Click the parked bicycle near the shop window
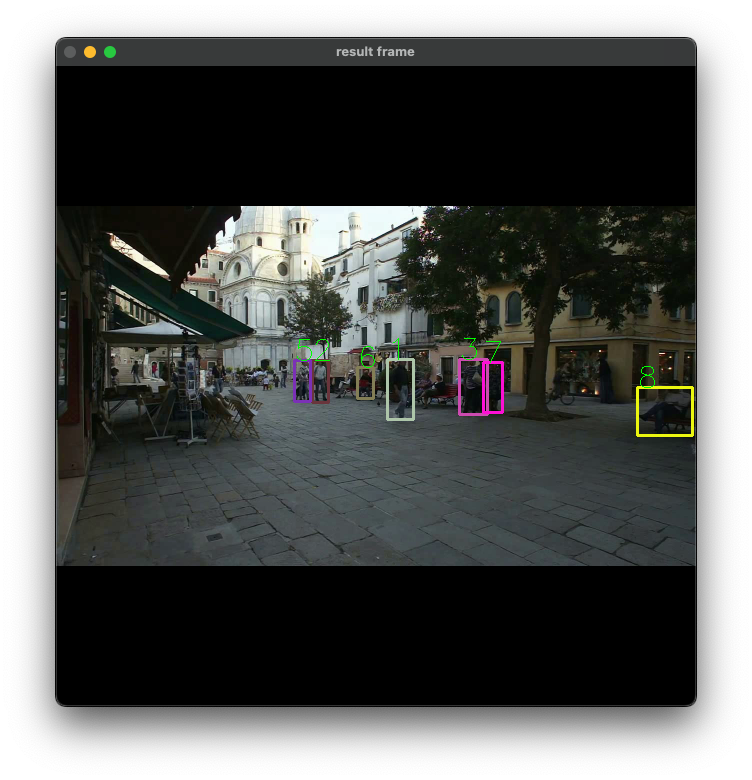Viewport: 752px width, 780px height. (x=561, y=395)
